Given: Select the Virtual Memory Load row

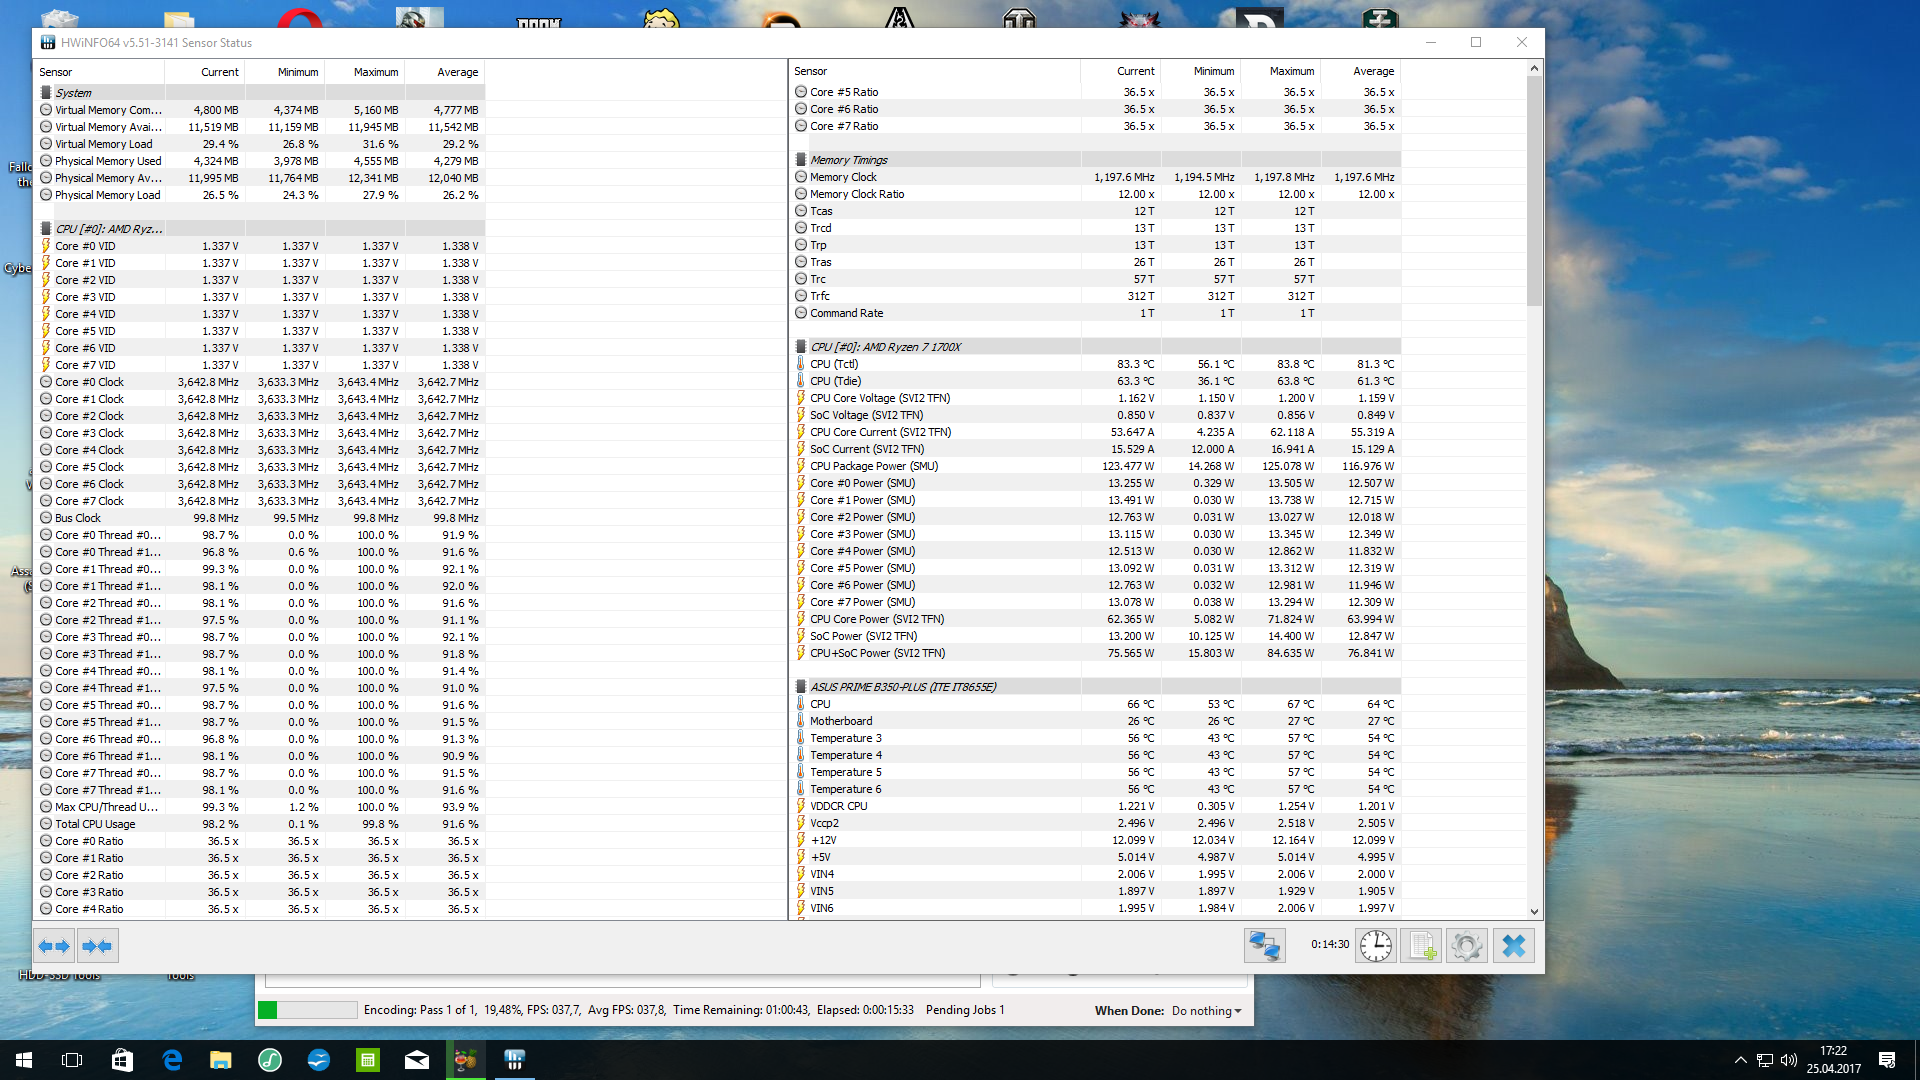Looking at the screenshot, I should (260, 144).
